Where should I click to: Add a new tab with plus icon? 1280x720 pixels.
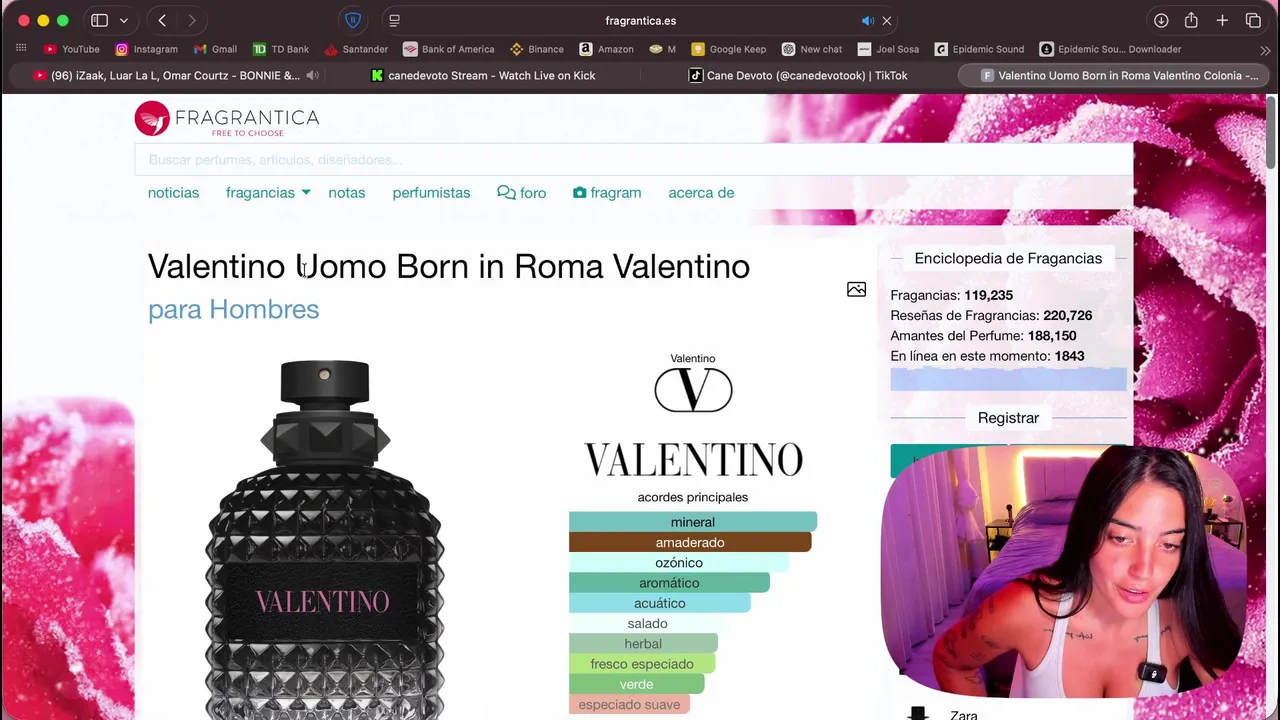point(1222,20)
